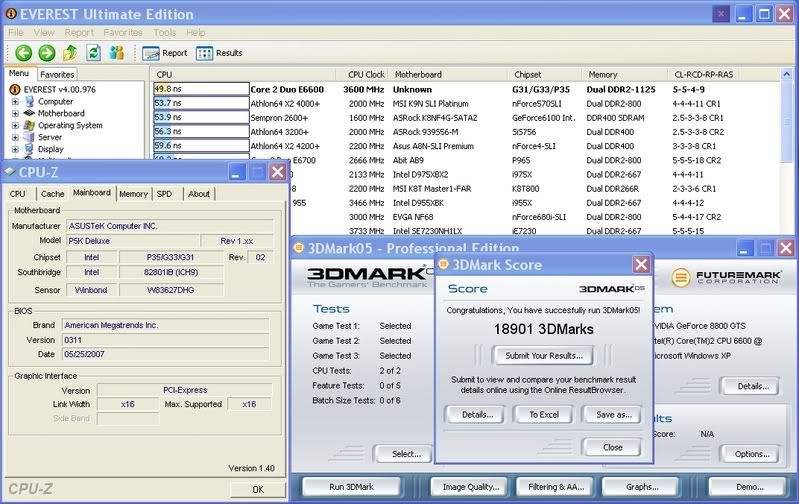Click Submit Your Results button
799x504 pixels.
[x=544, y=356]
